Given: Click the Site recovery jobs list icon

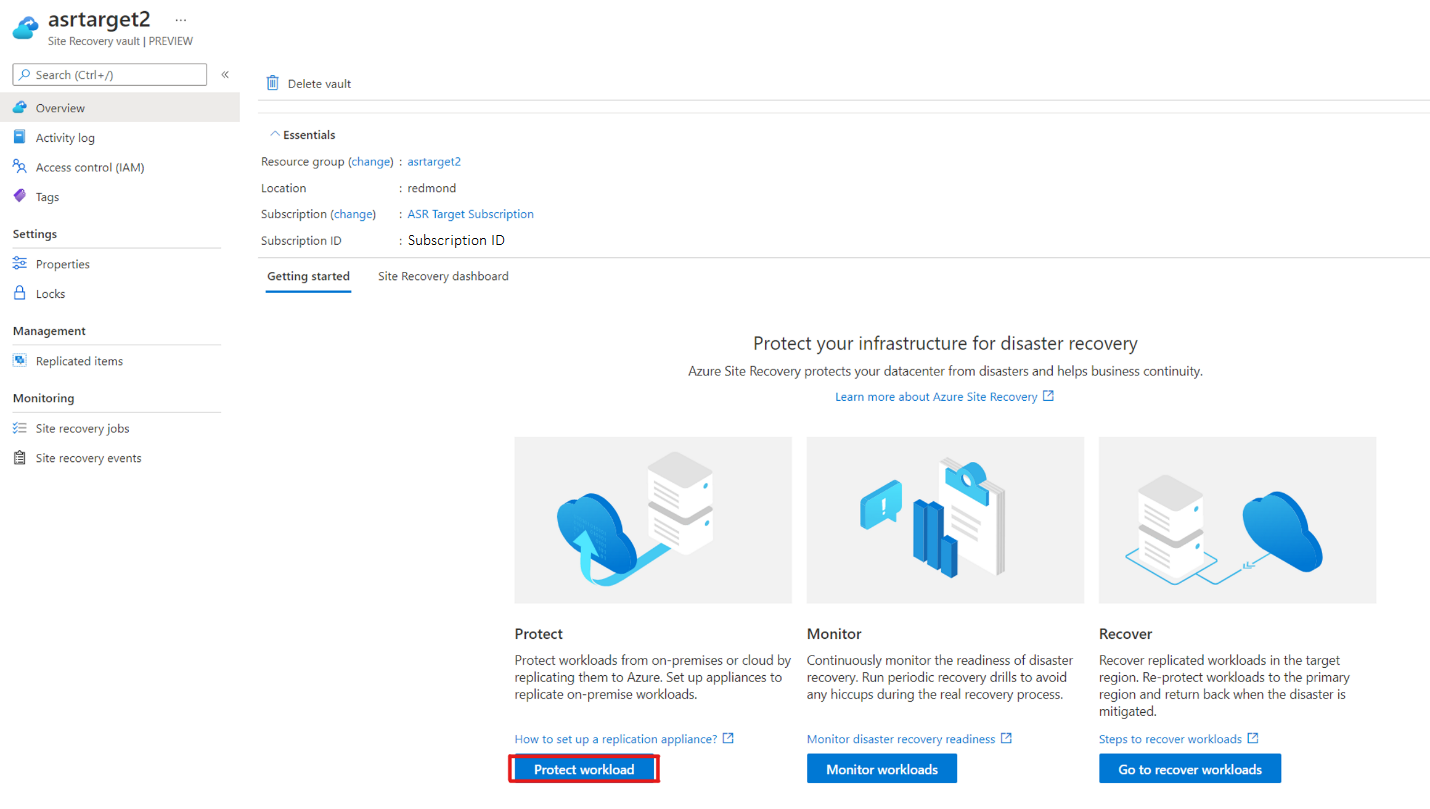Looking at the screenshot, I should [20, 428].
